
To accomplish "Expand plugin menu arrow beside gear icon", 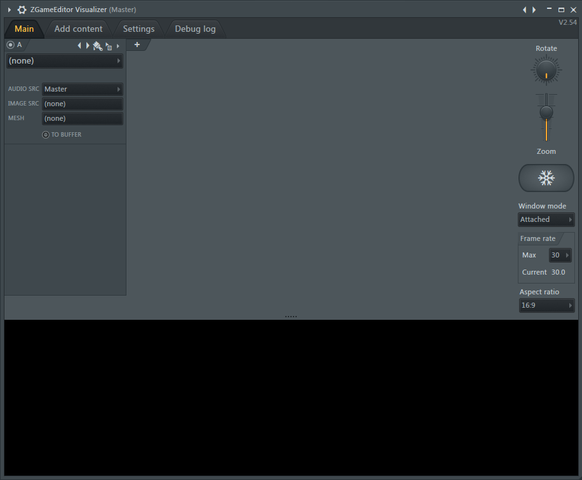I will click(9, 10).
